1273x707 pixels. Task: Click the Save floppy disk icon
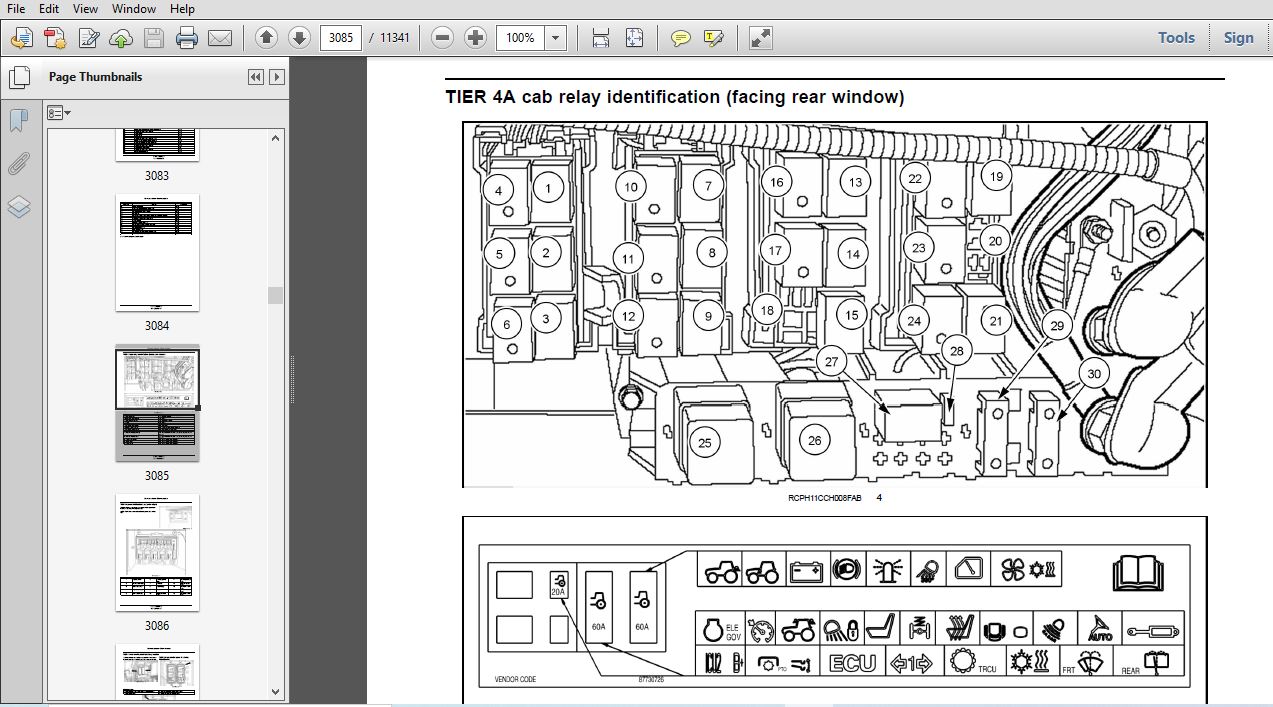pyautogui.click(x=153, y=38)
